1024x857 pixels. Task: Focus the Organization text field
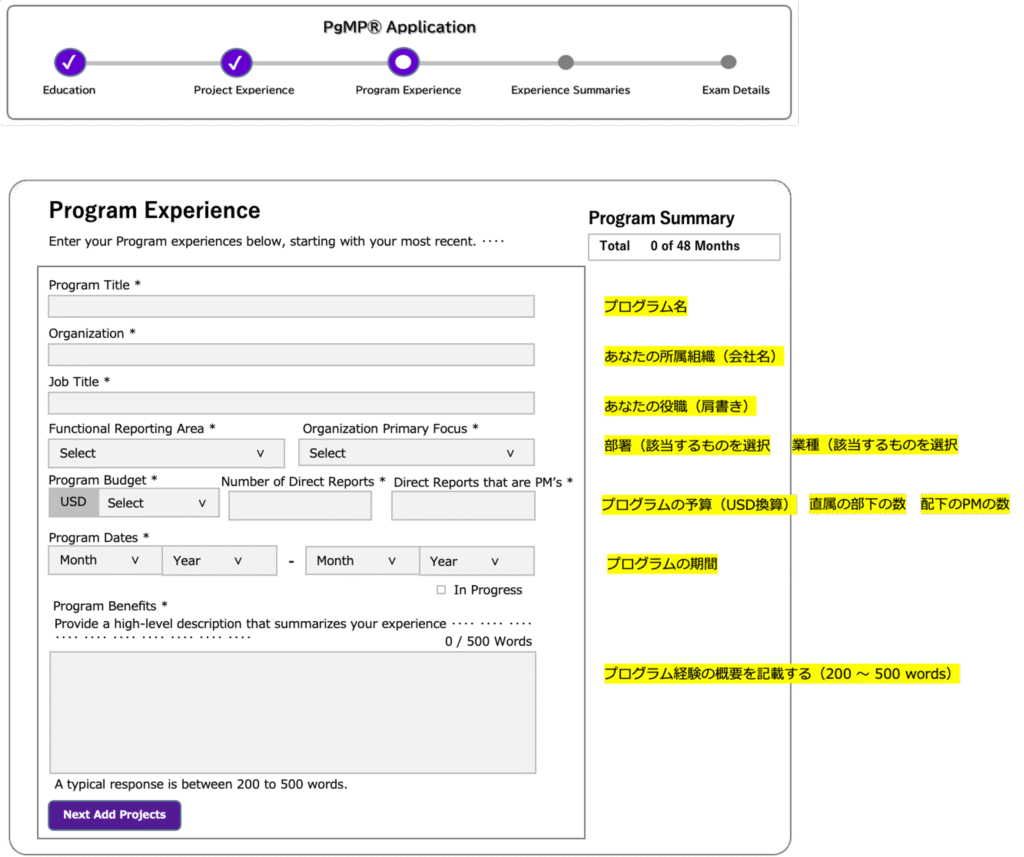click(291, 355)
